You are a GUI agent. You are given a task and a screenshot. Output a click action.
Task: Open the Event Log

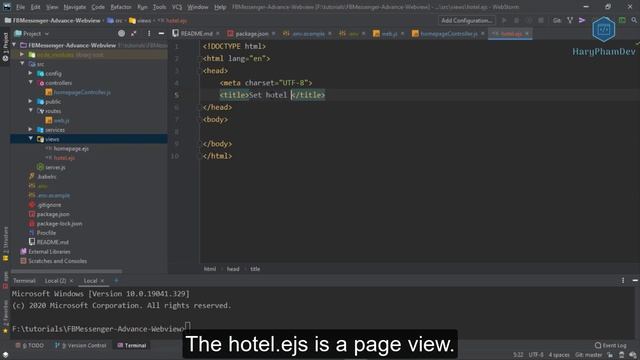pyautogui.click(x=611, y=345)
